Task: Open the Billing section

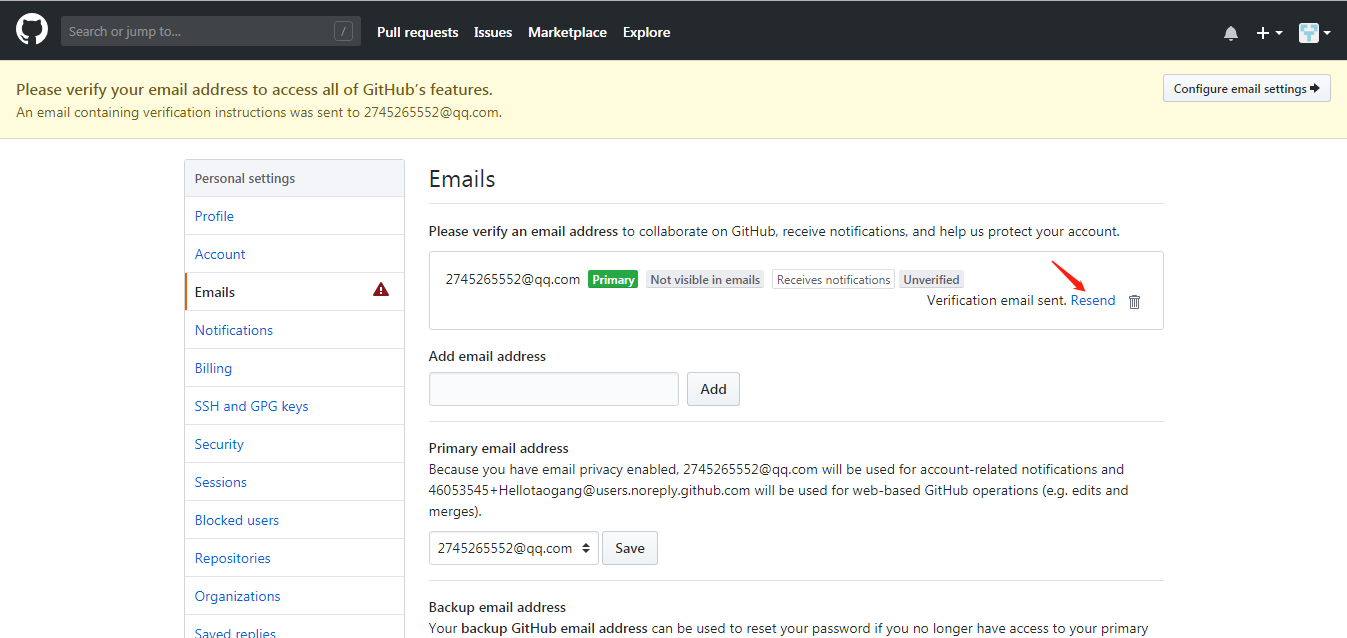Action: click(213, 368)
